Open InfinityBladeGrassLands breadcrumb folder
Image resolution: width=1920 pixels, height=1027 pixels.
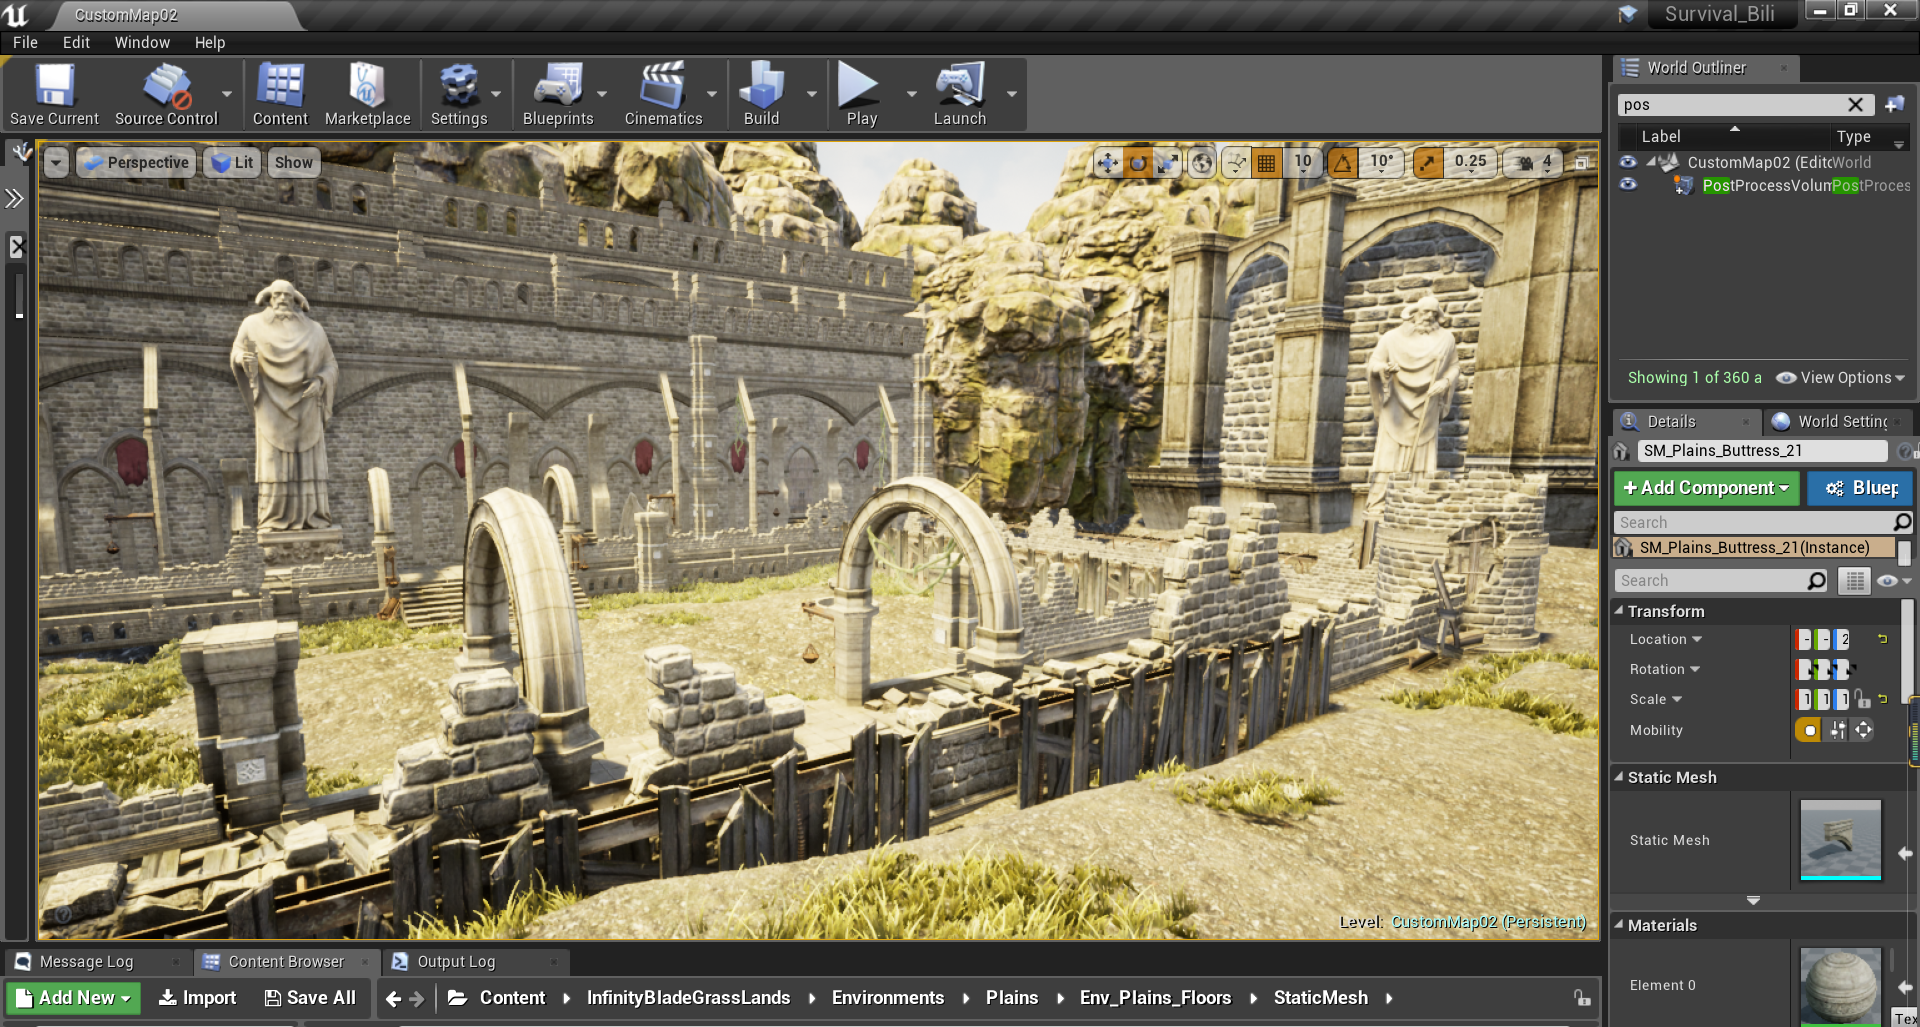[688, 997]
